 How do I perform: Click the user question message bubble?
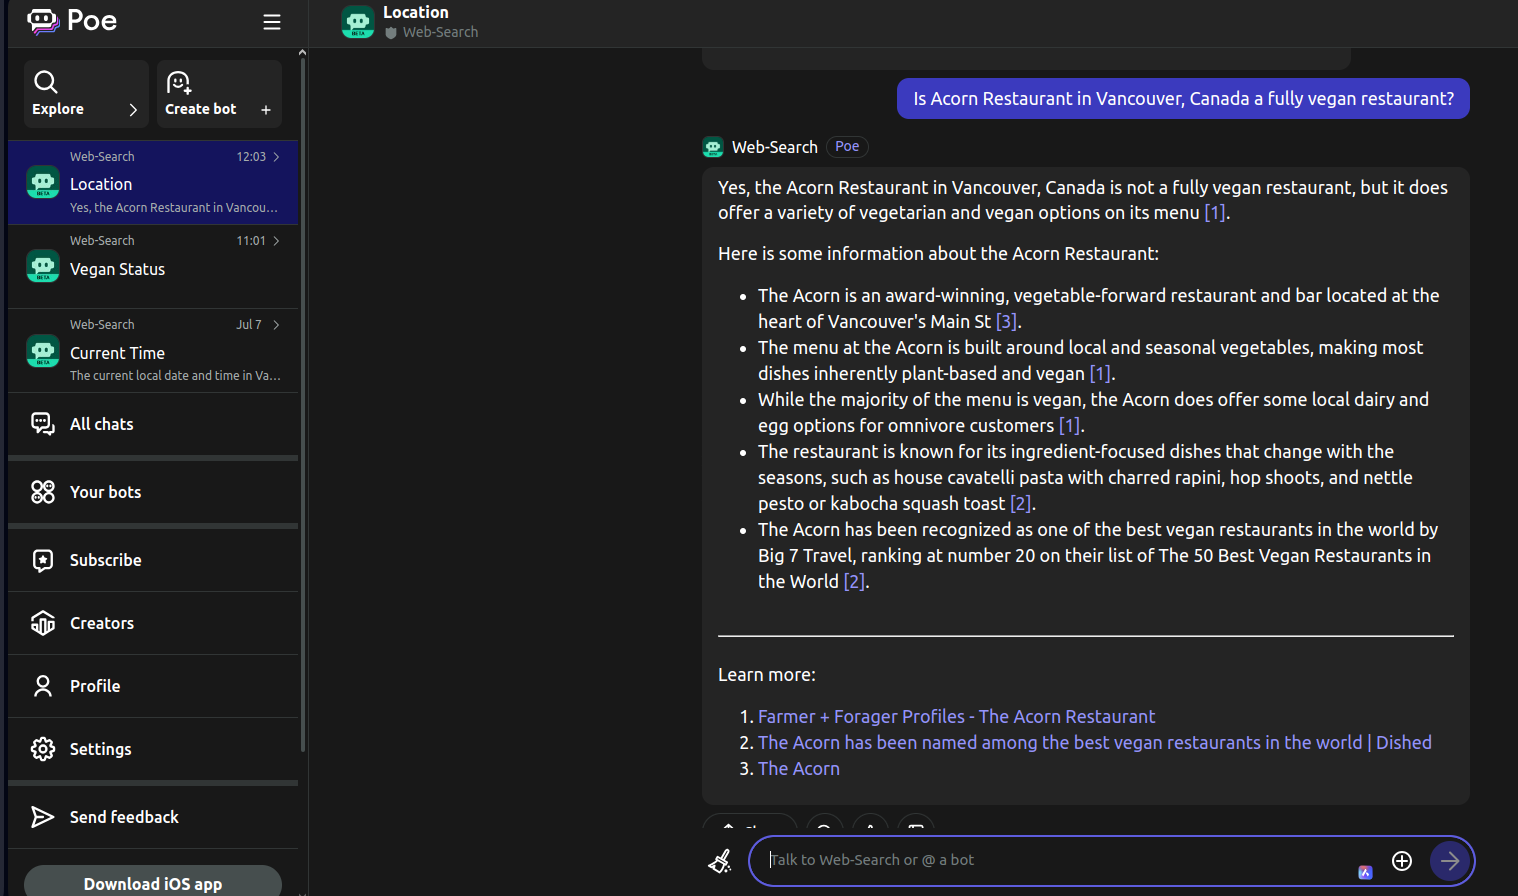(1183, 99)
